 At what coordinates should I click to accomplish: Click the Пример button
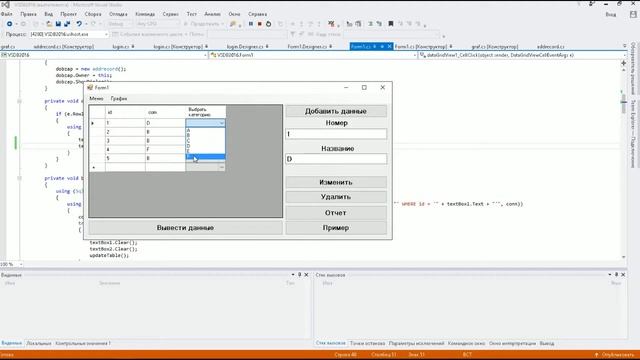click(336, 228)
